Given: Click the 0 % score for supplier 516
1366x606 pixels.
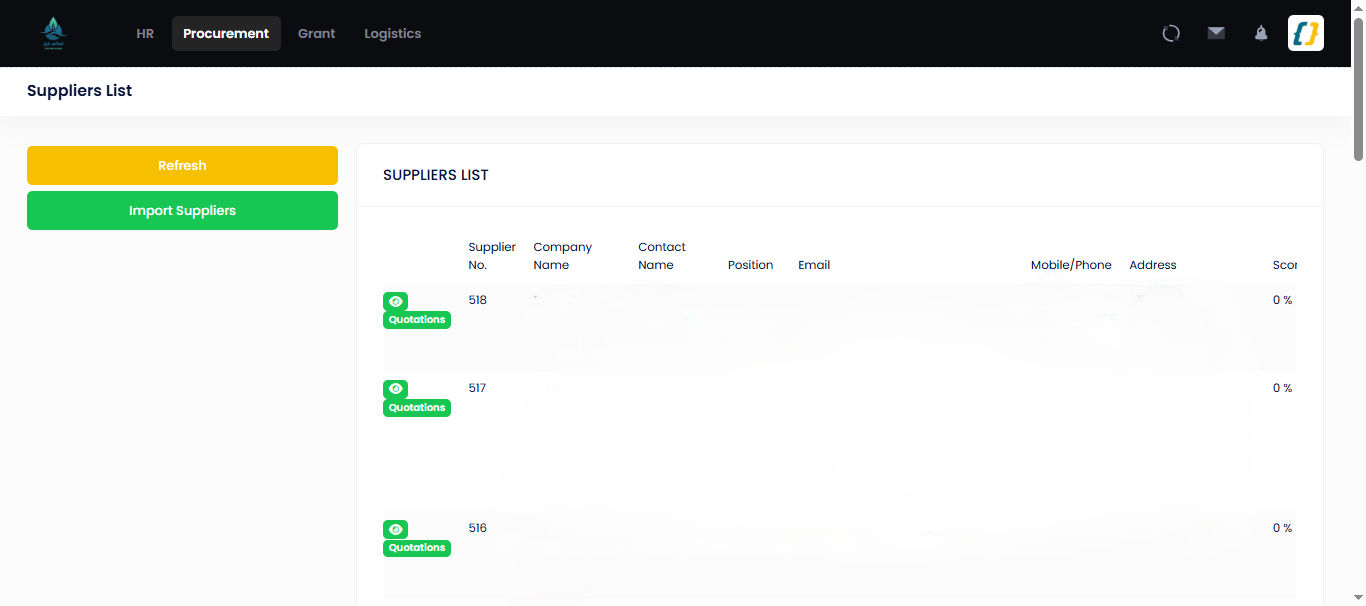Looking at the screenshot, I should [x=1282, y=528].
